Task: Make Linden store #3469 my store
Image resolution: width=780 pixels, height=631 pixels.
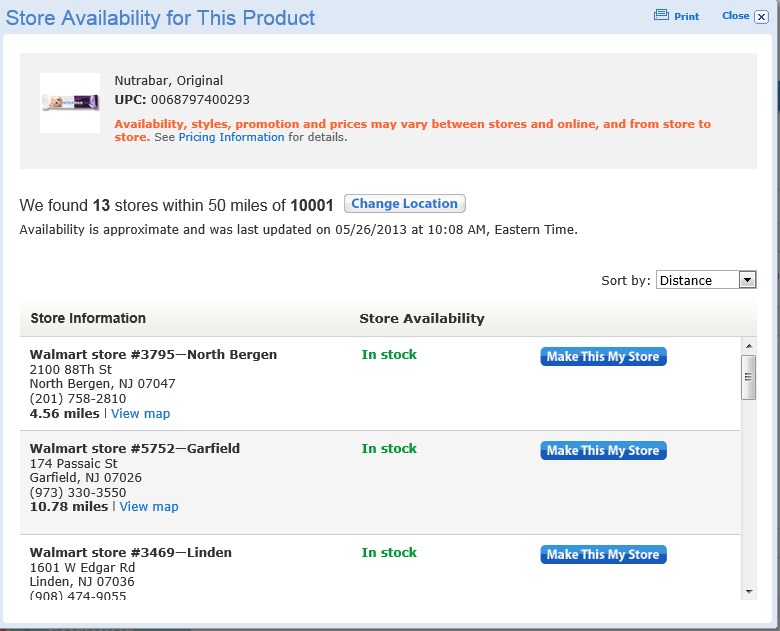Action: point(603,555)
